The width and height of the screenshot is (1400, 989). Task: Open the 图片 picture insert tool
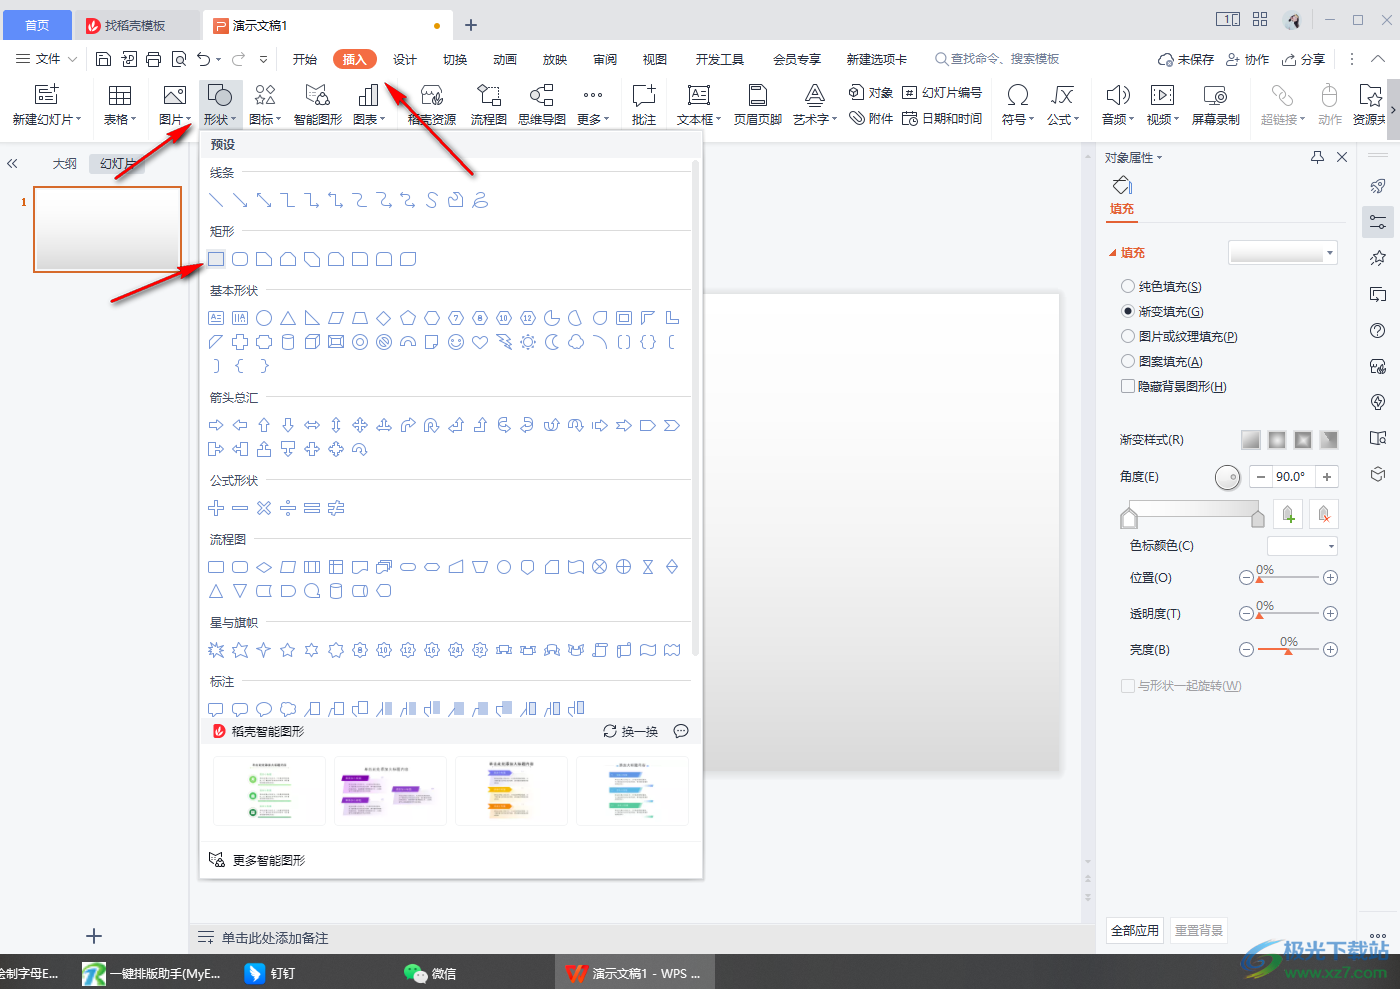(x=174, y=104)
